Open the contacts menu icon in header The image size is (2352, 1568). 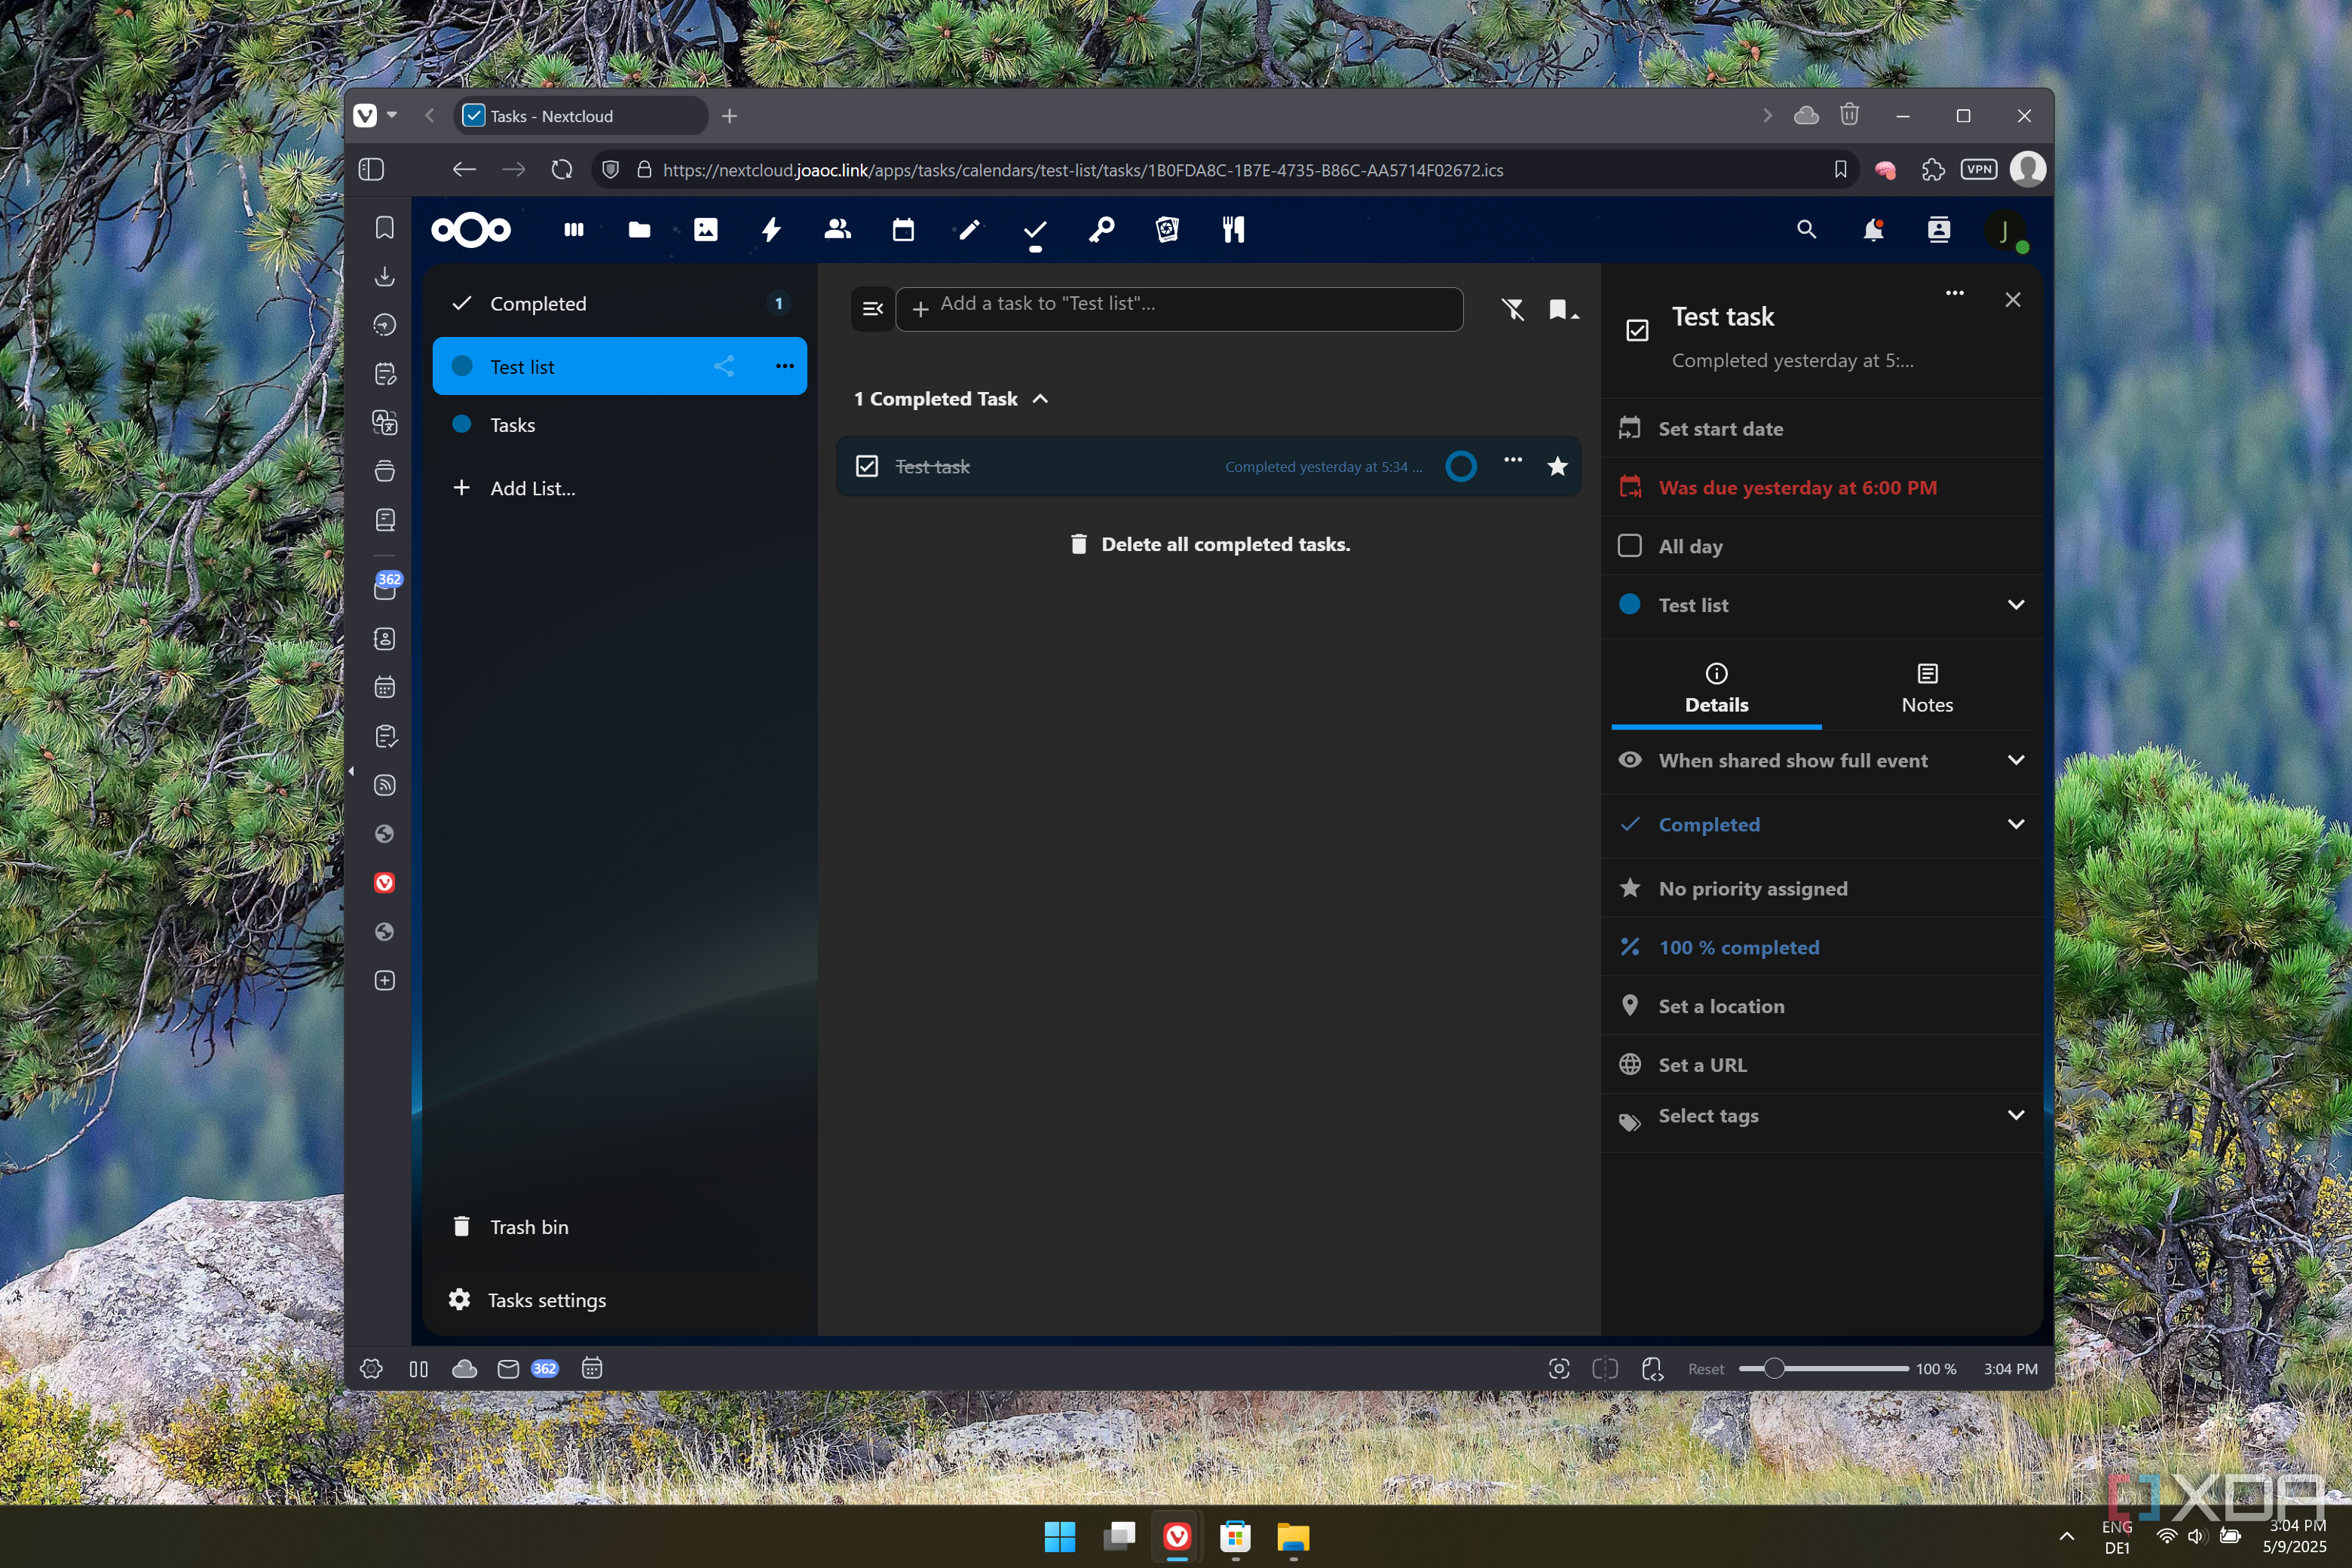(x=1939, y=230)
